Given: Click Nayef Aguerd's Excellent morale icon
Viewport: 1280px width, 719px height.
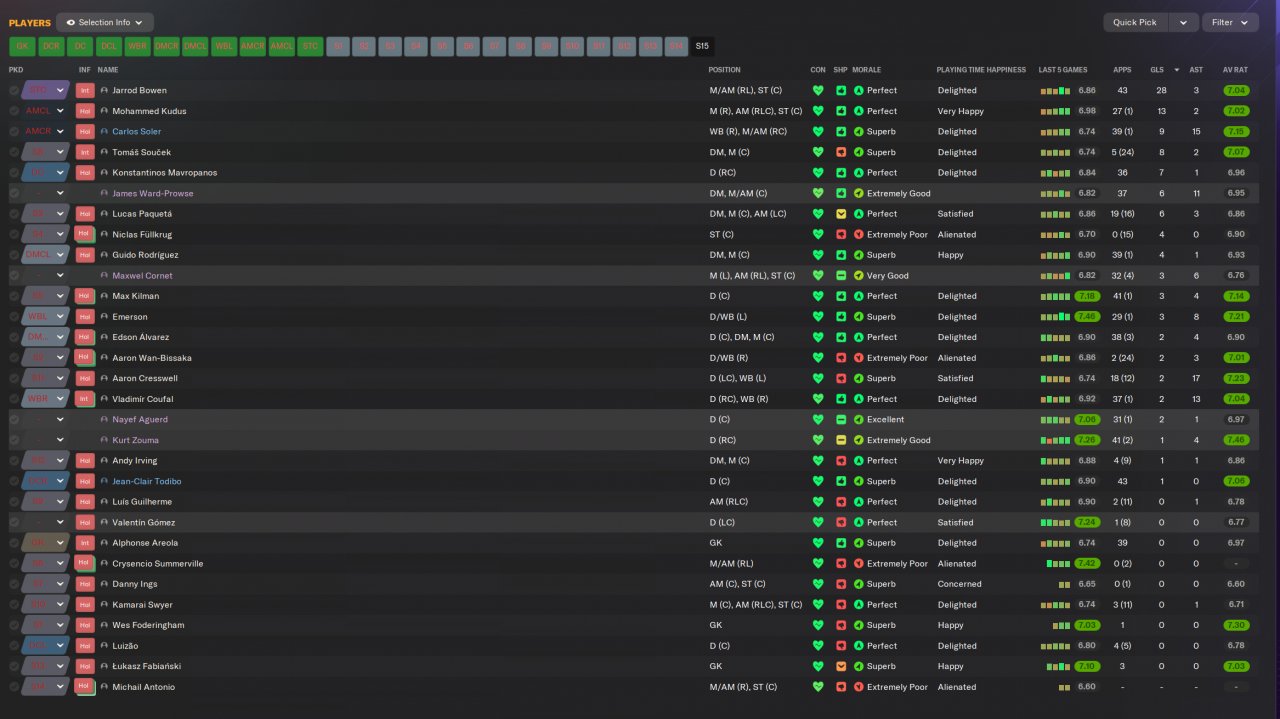Looking at the screenshot, I should click(x=859, y=419).
